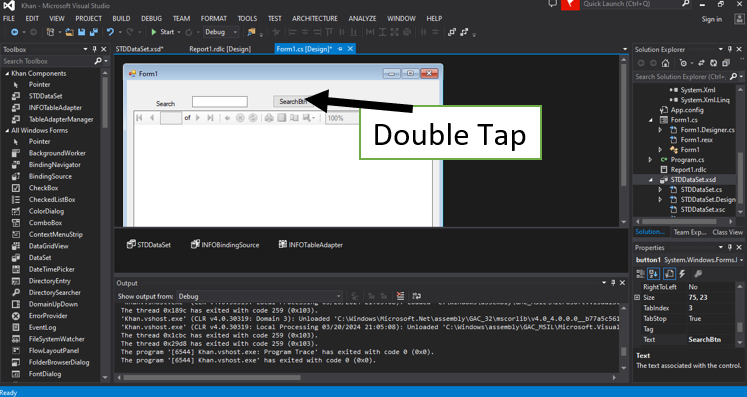Click the first page icon in report viewer
The width and height of the screenshot is (747, 397).
click(x=139, y=118)
